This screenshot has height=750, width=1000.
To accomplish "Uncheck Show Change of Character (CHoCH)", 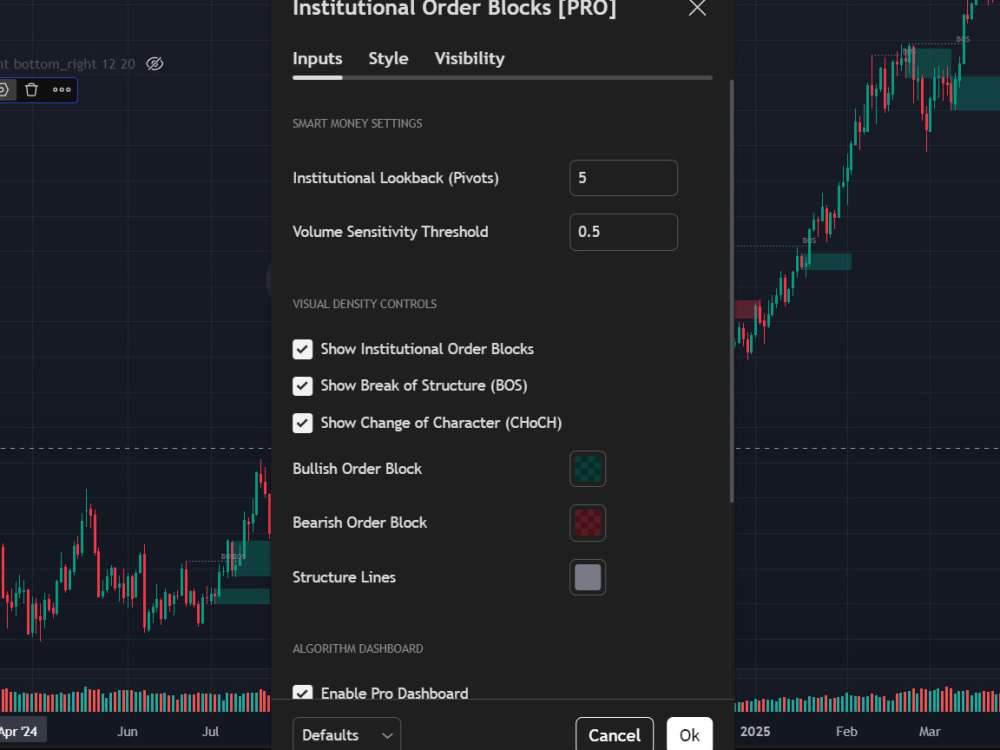I will (302, 423).
